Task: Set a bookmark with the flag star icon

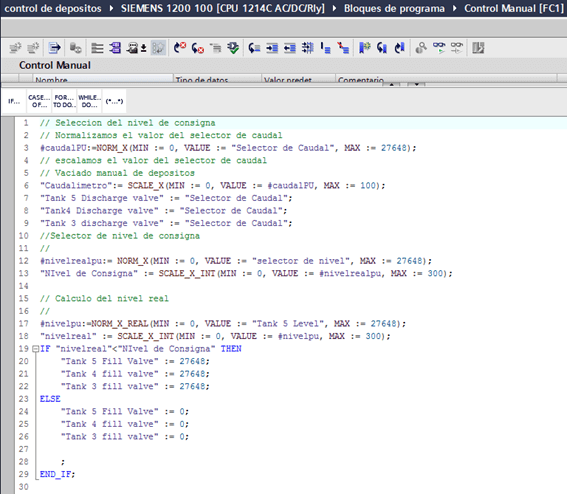Action: [364, 48]
